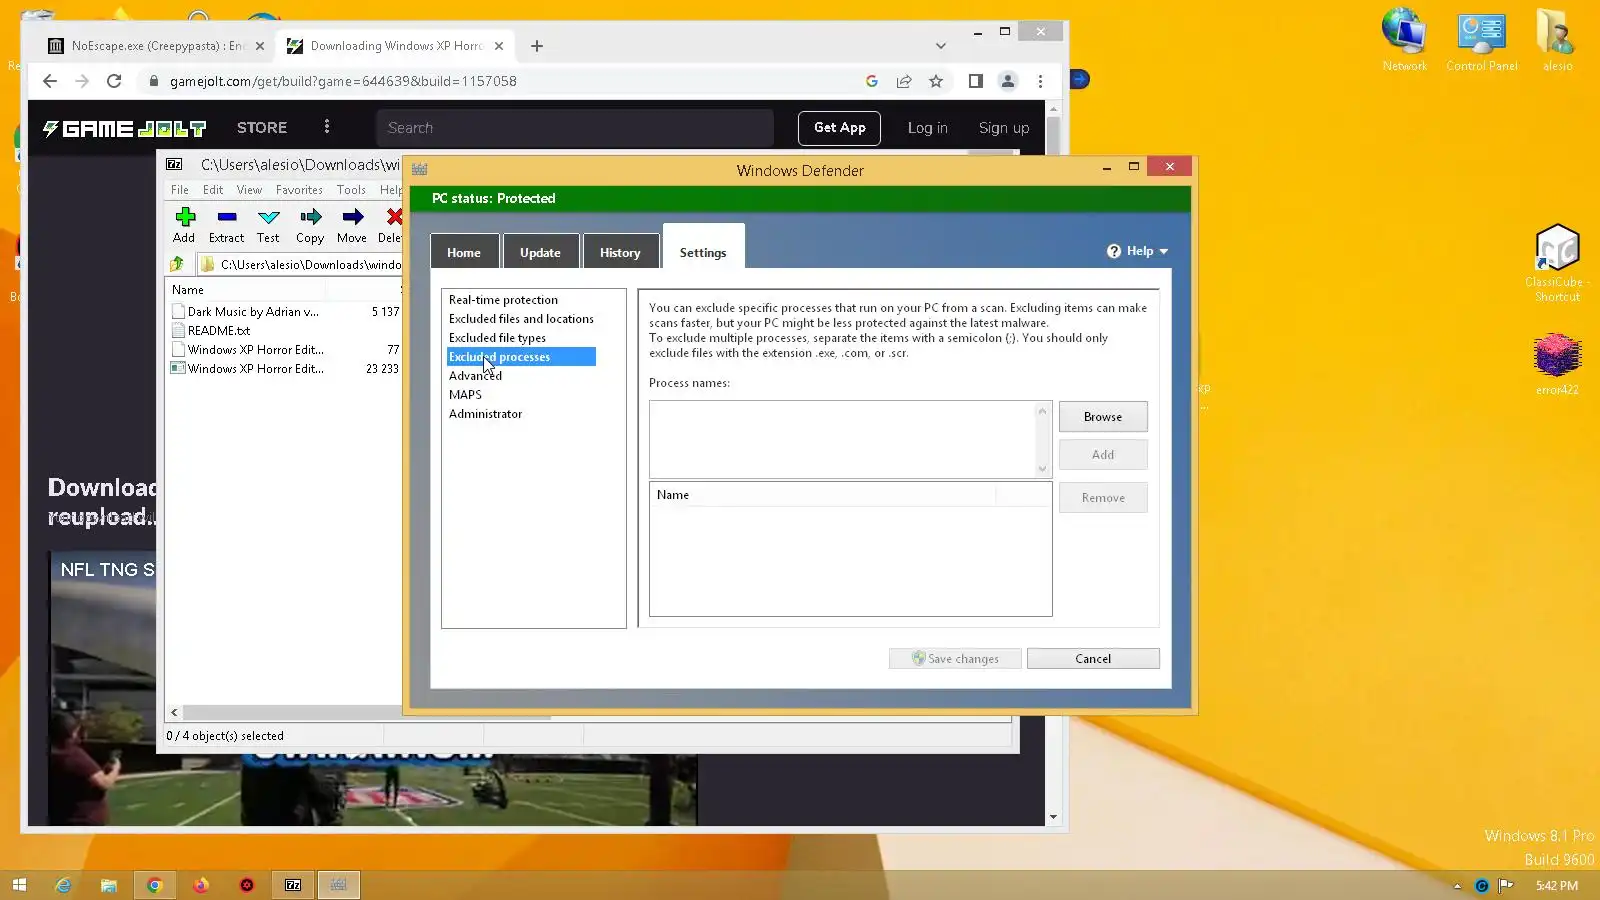Show hidden system tray icons
Screen dimensions: 1600x900
coord(1457,886)
